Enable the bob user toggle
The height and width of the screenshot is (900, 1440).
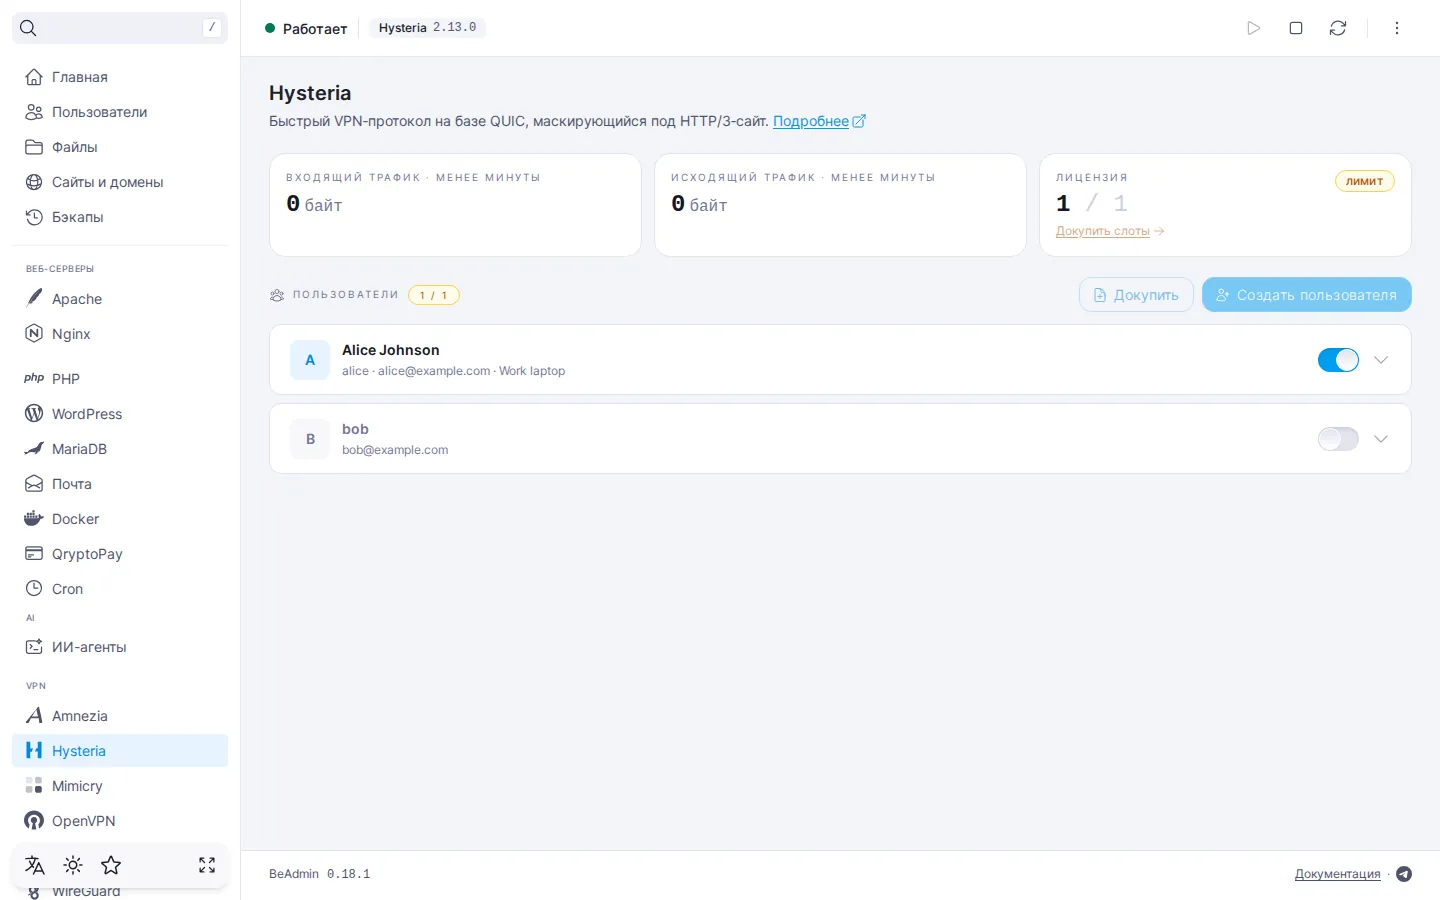pos(1338,439)
